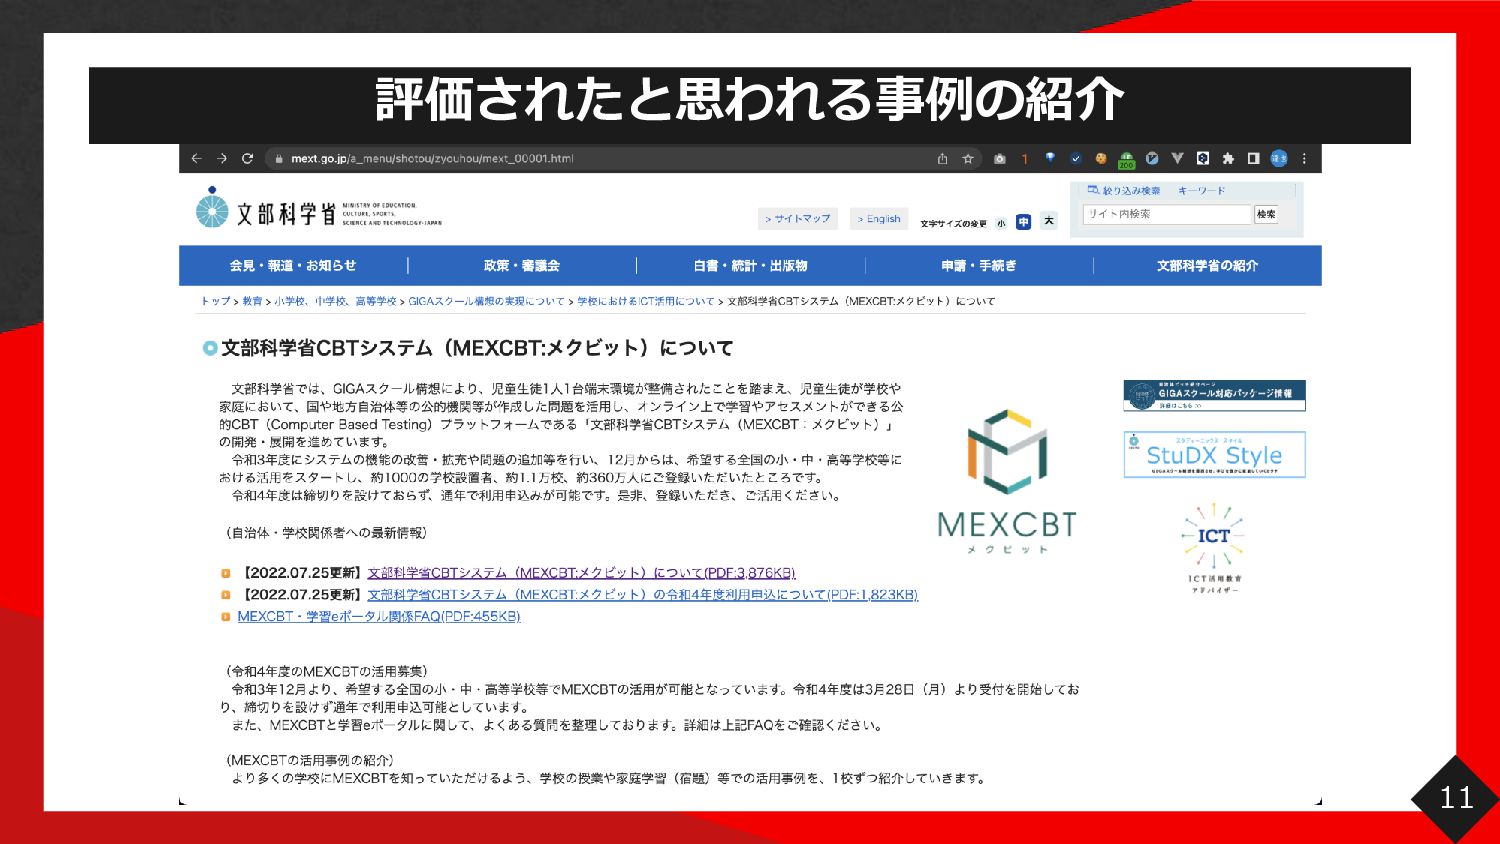Click the camera extension icon

(999, 158)
